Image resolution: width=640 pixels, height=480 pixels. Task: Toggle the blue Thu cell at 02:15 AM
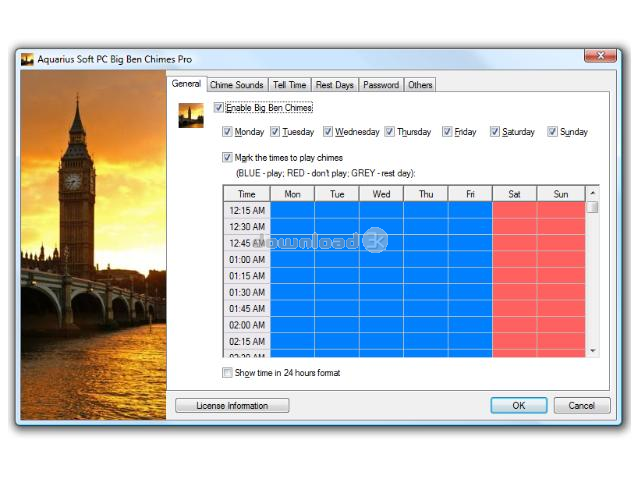click(426, 341)
